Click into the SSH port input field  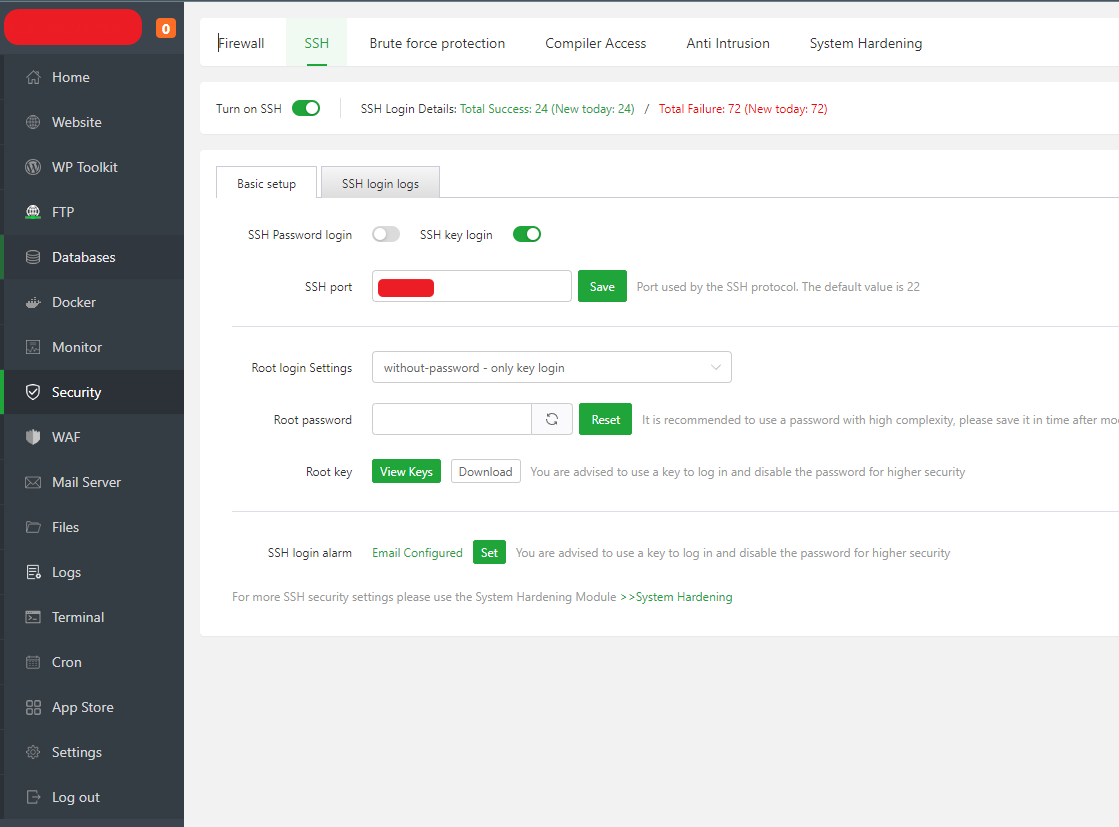[x=472, y=286]
